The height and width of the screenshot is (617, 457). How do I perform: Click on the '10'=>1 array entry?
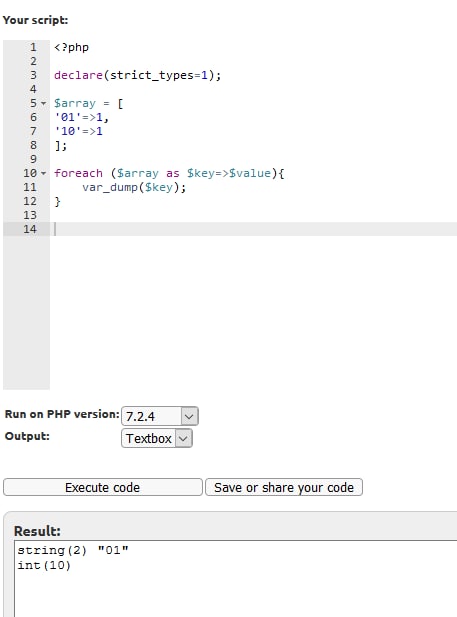78,131
